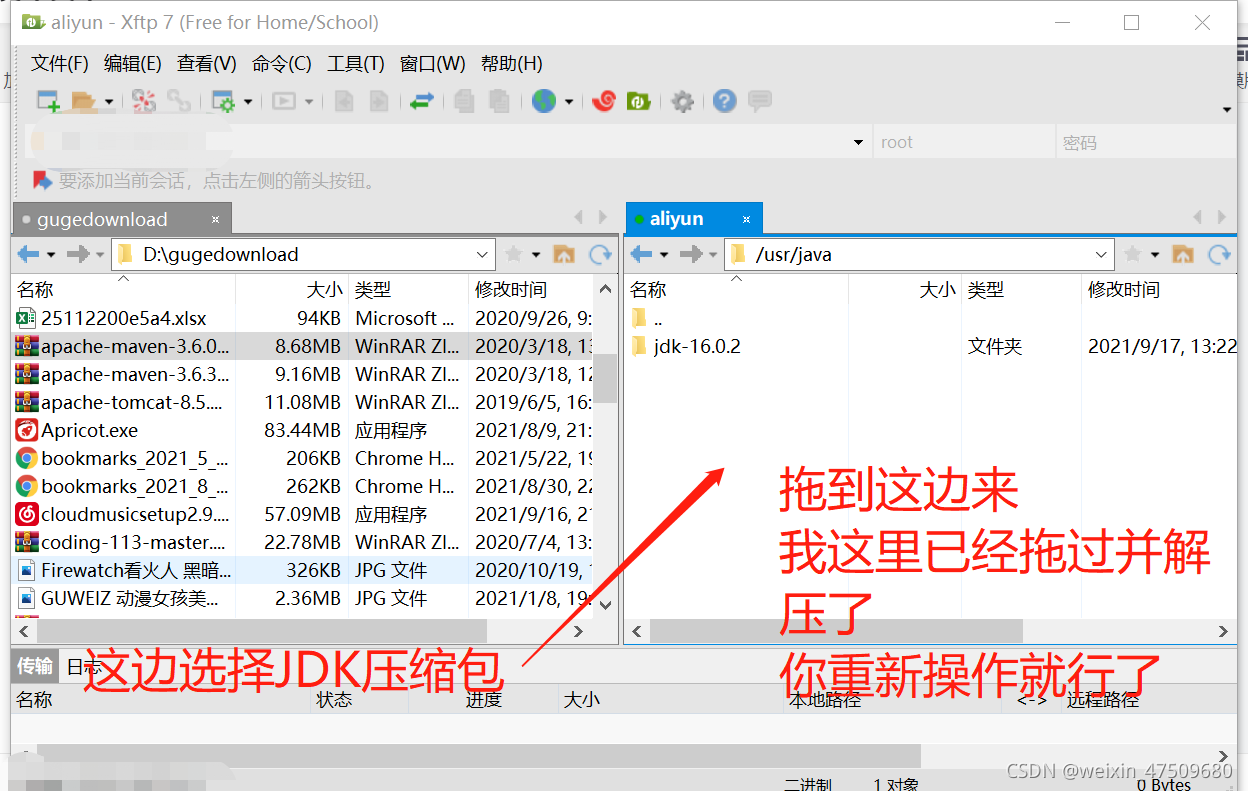Click the local pane scroll-down arrow
Viewport: 1248px width, 791px height.
(x=606, y=605)
